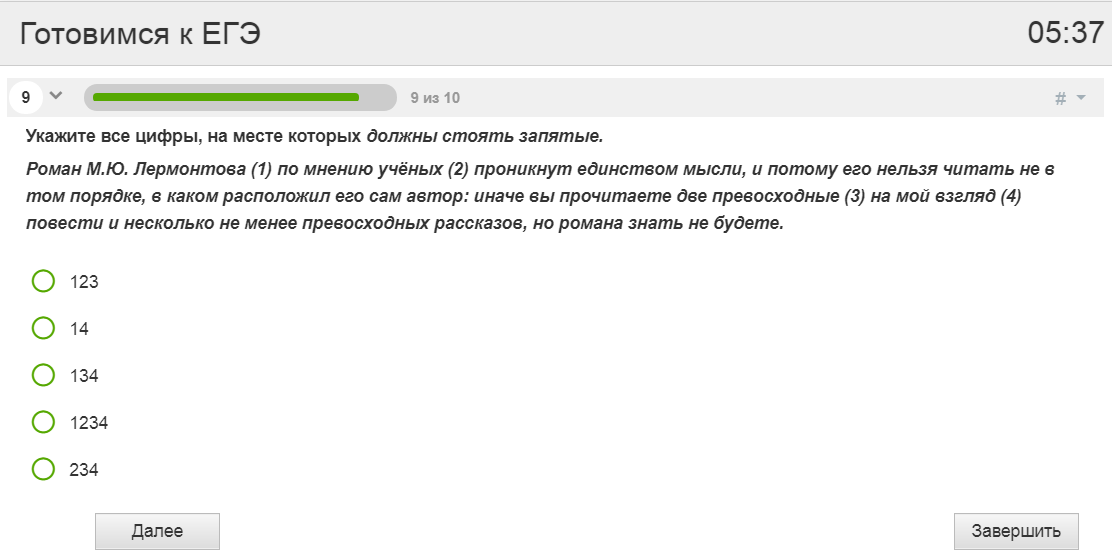
Task: Mark answer option 234
Action: click(43, 469)
